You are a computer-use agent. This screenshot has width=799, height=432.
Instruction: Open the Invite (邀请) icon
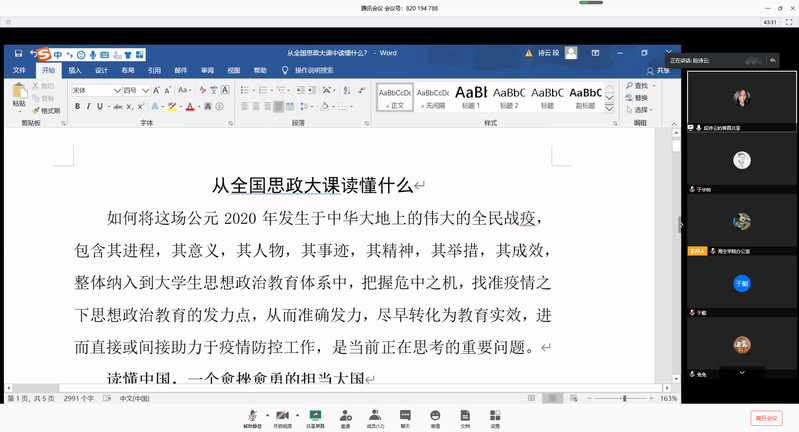(345, 417)
